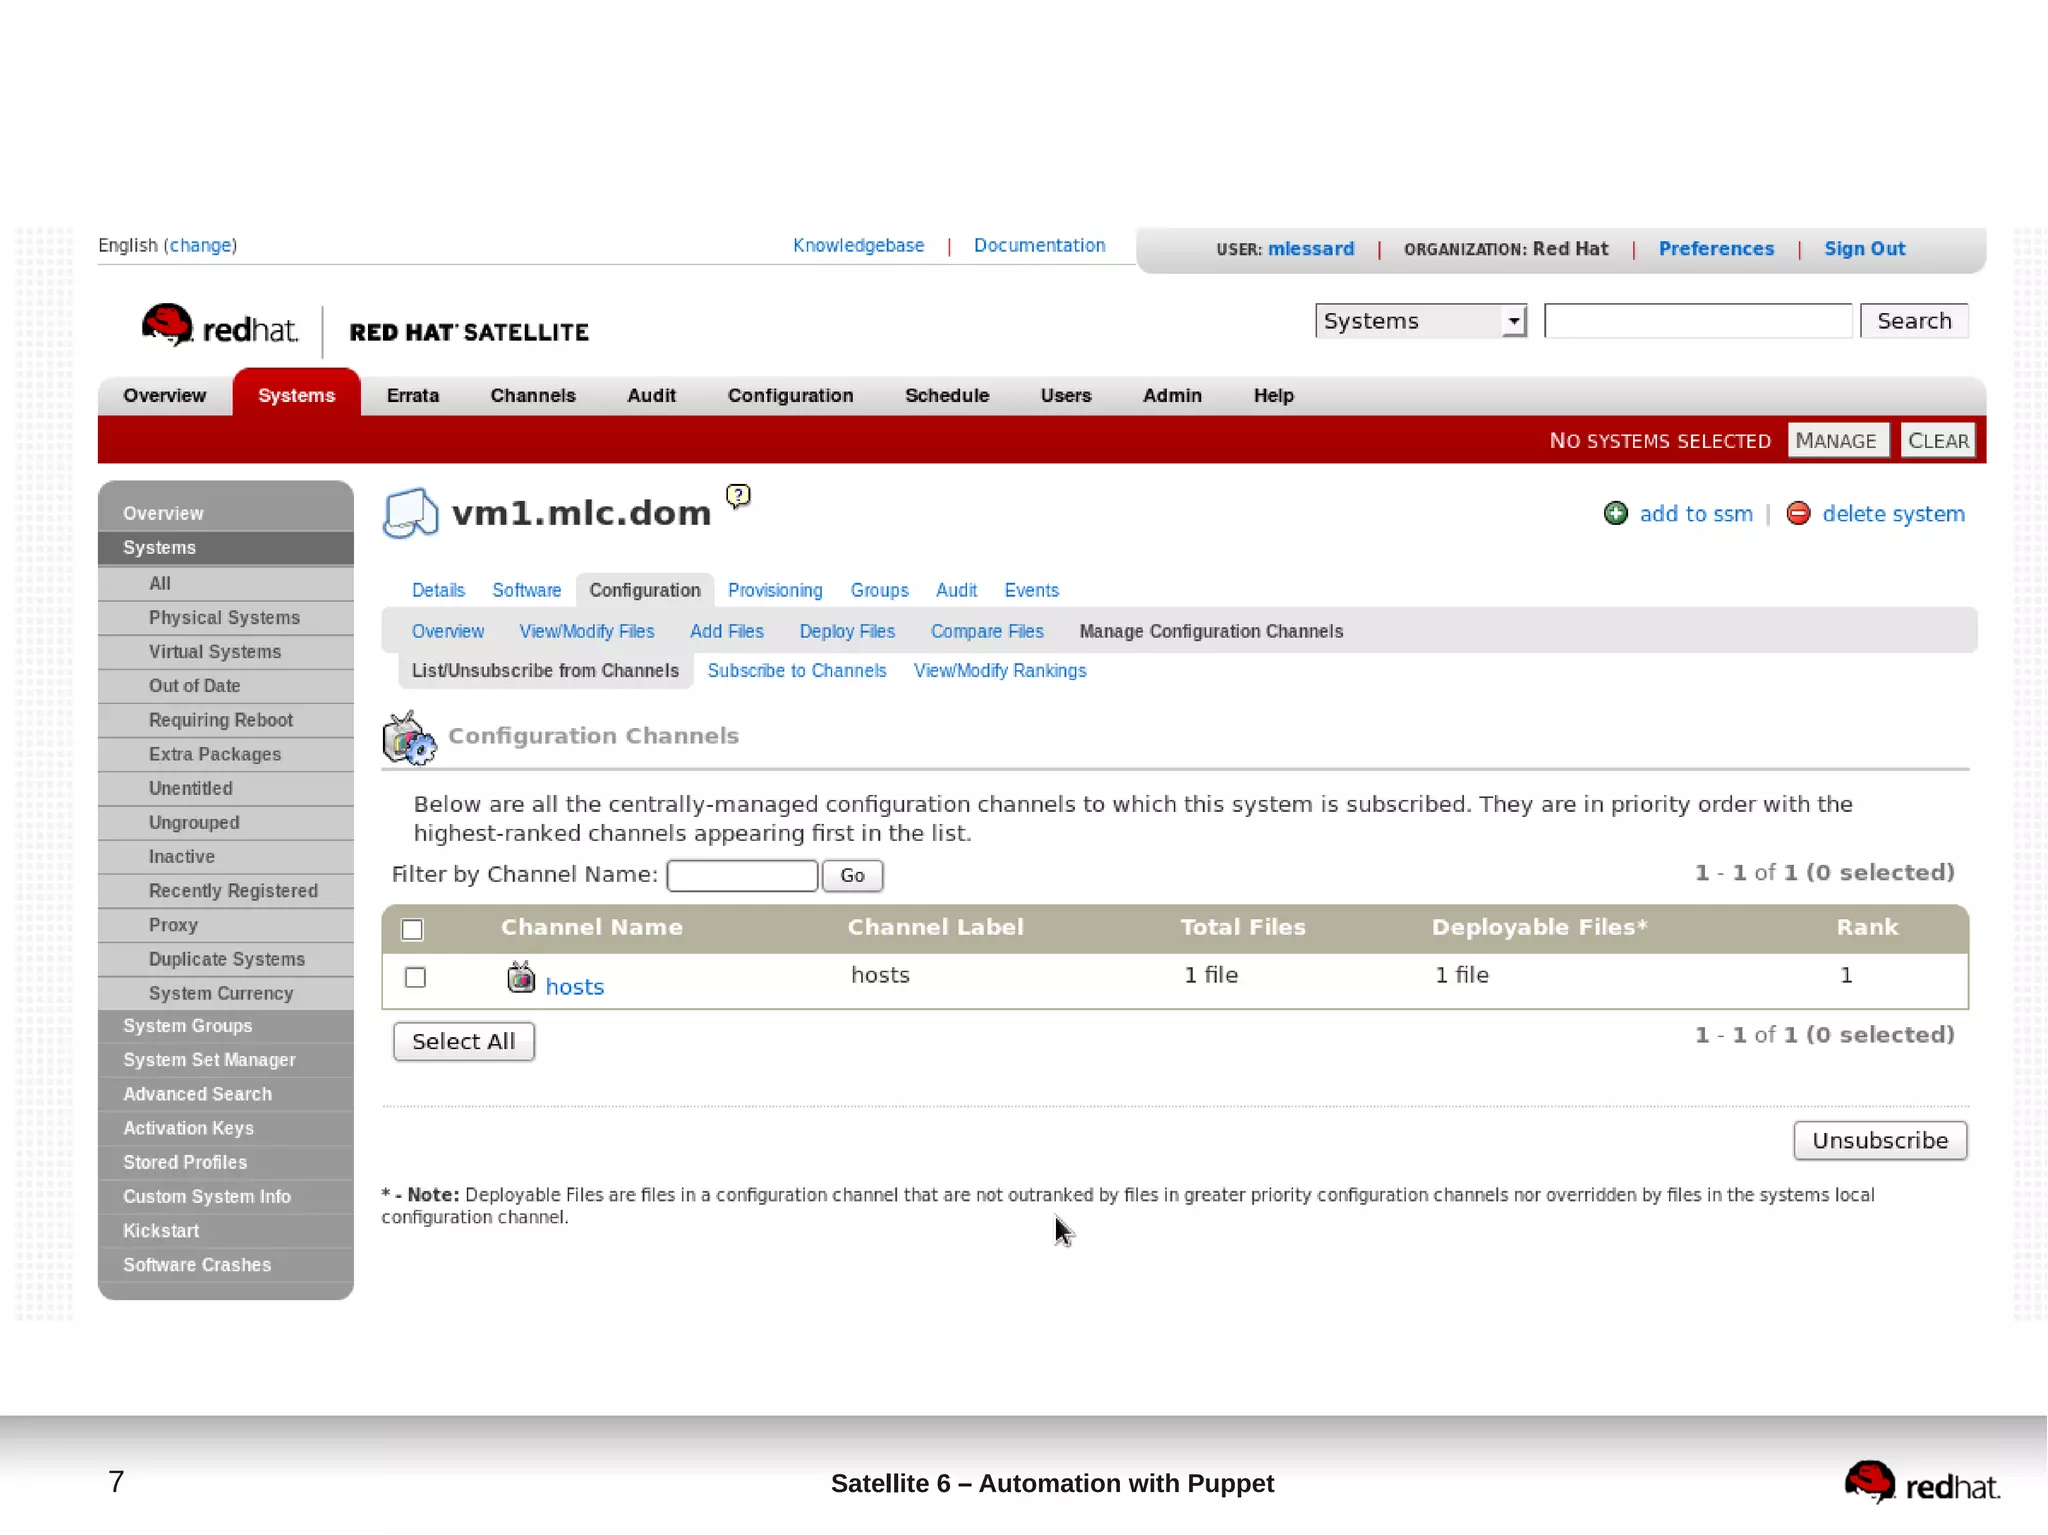Open the Errata main navigation tab
Image resolution: width=2048 pixels, height=1535 pixels.
pos(412,395)
